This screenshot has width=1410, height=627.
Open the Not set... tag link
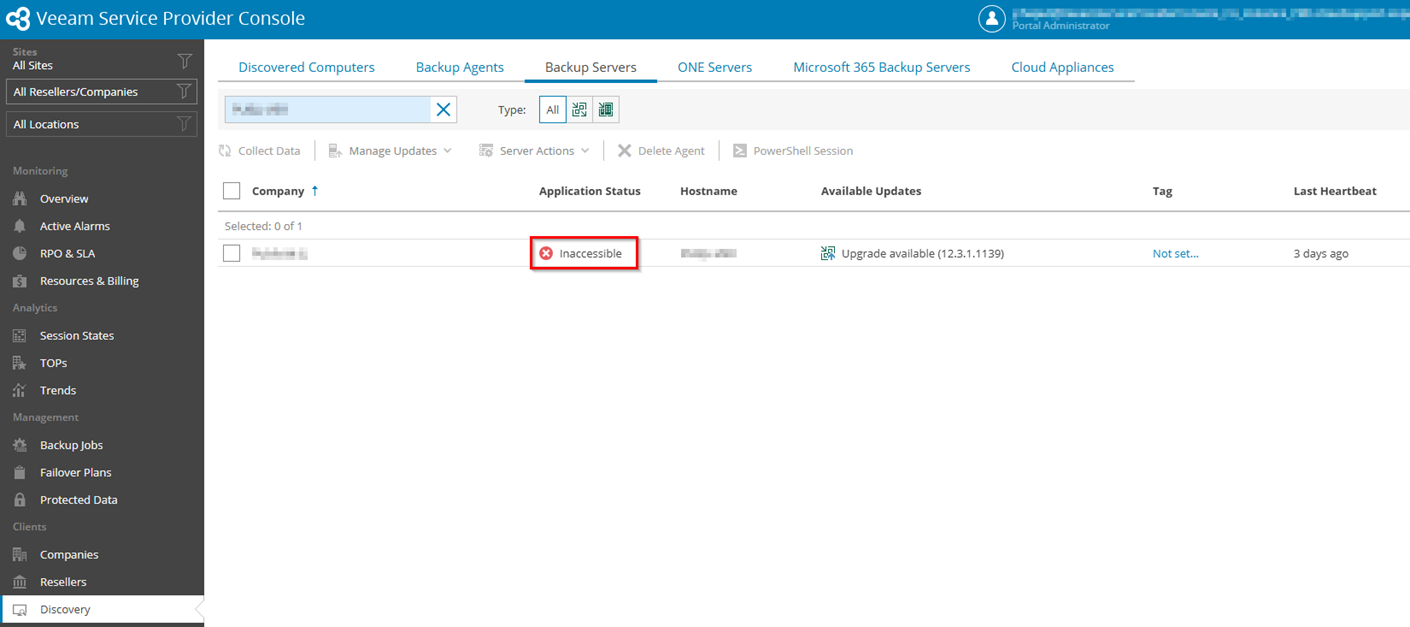[1175, 253]
